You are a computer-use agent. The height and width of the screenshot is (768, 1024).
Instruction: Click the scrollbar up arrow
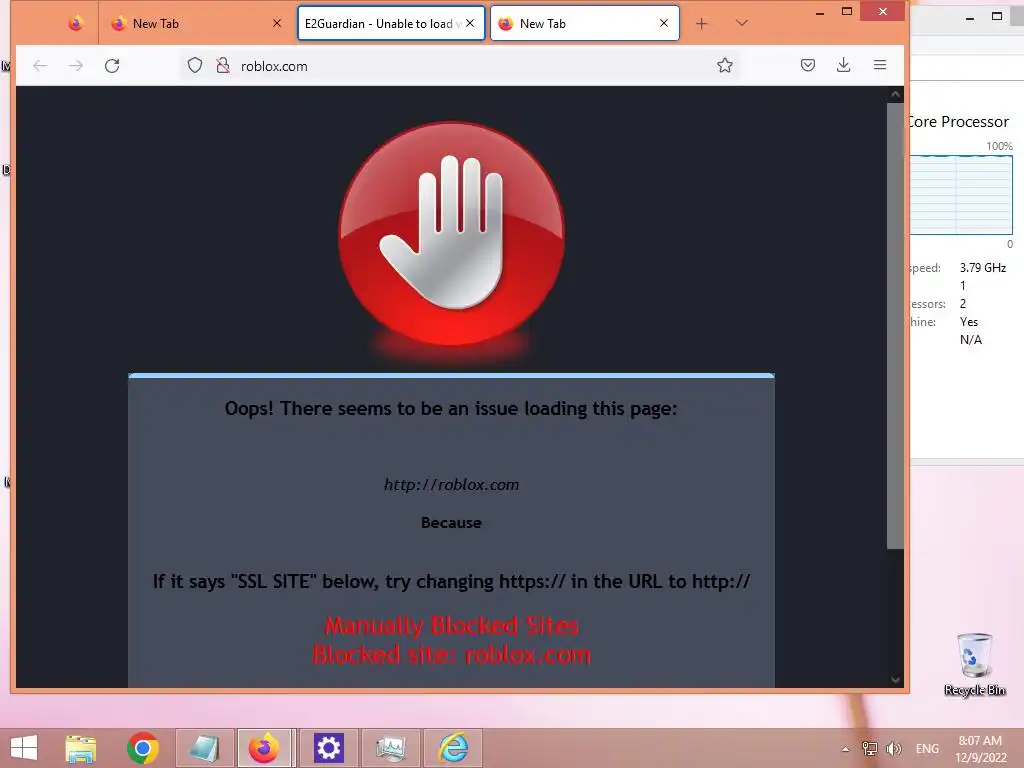(895, 95)
